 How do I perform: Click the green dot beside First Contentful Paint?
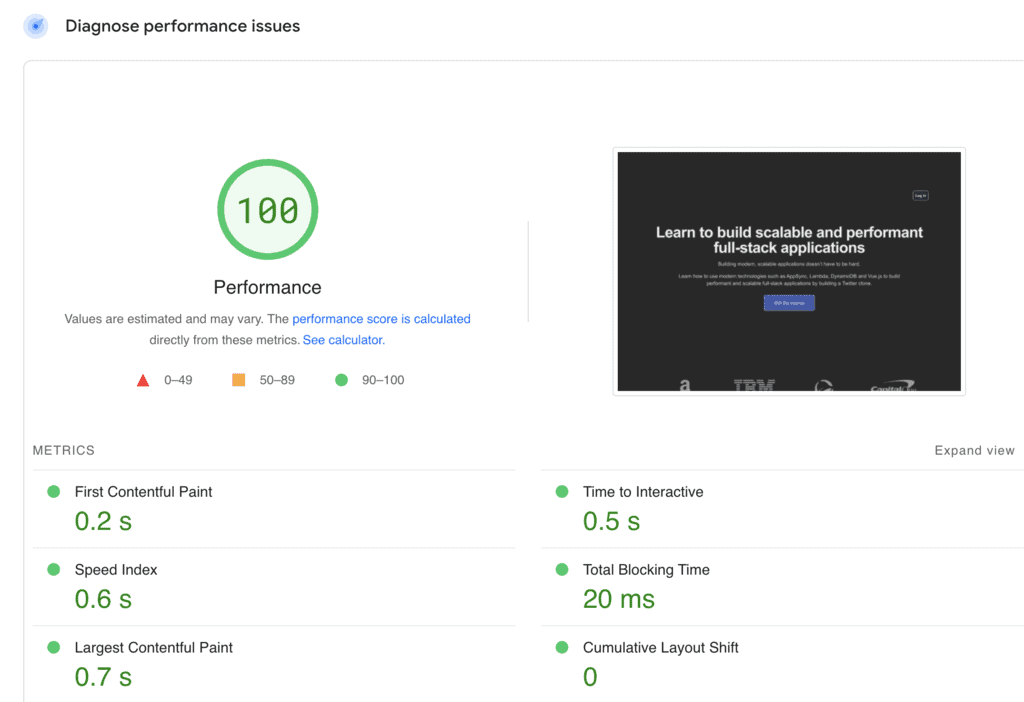click(x=54, y=492)
